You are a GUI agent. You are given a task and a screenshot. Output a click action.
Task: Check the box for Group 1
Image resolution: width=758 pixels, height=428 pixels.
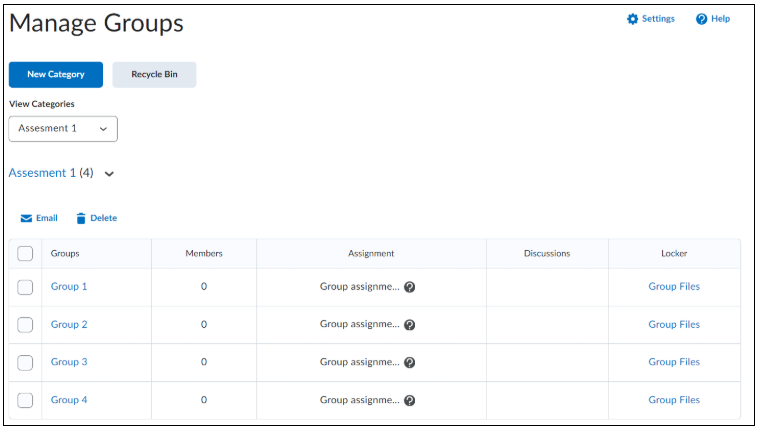(x=25, y=287)
